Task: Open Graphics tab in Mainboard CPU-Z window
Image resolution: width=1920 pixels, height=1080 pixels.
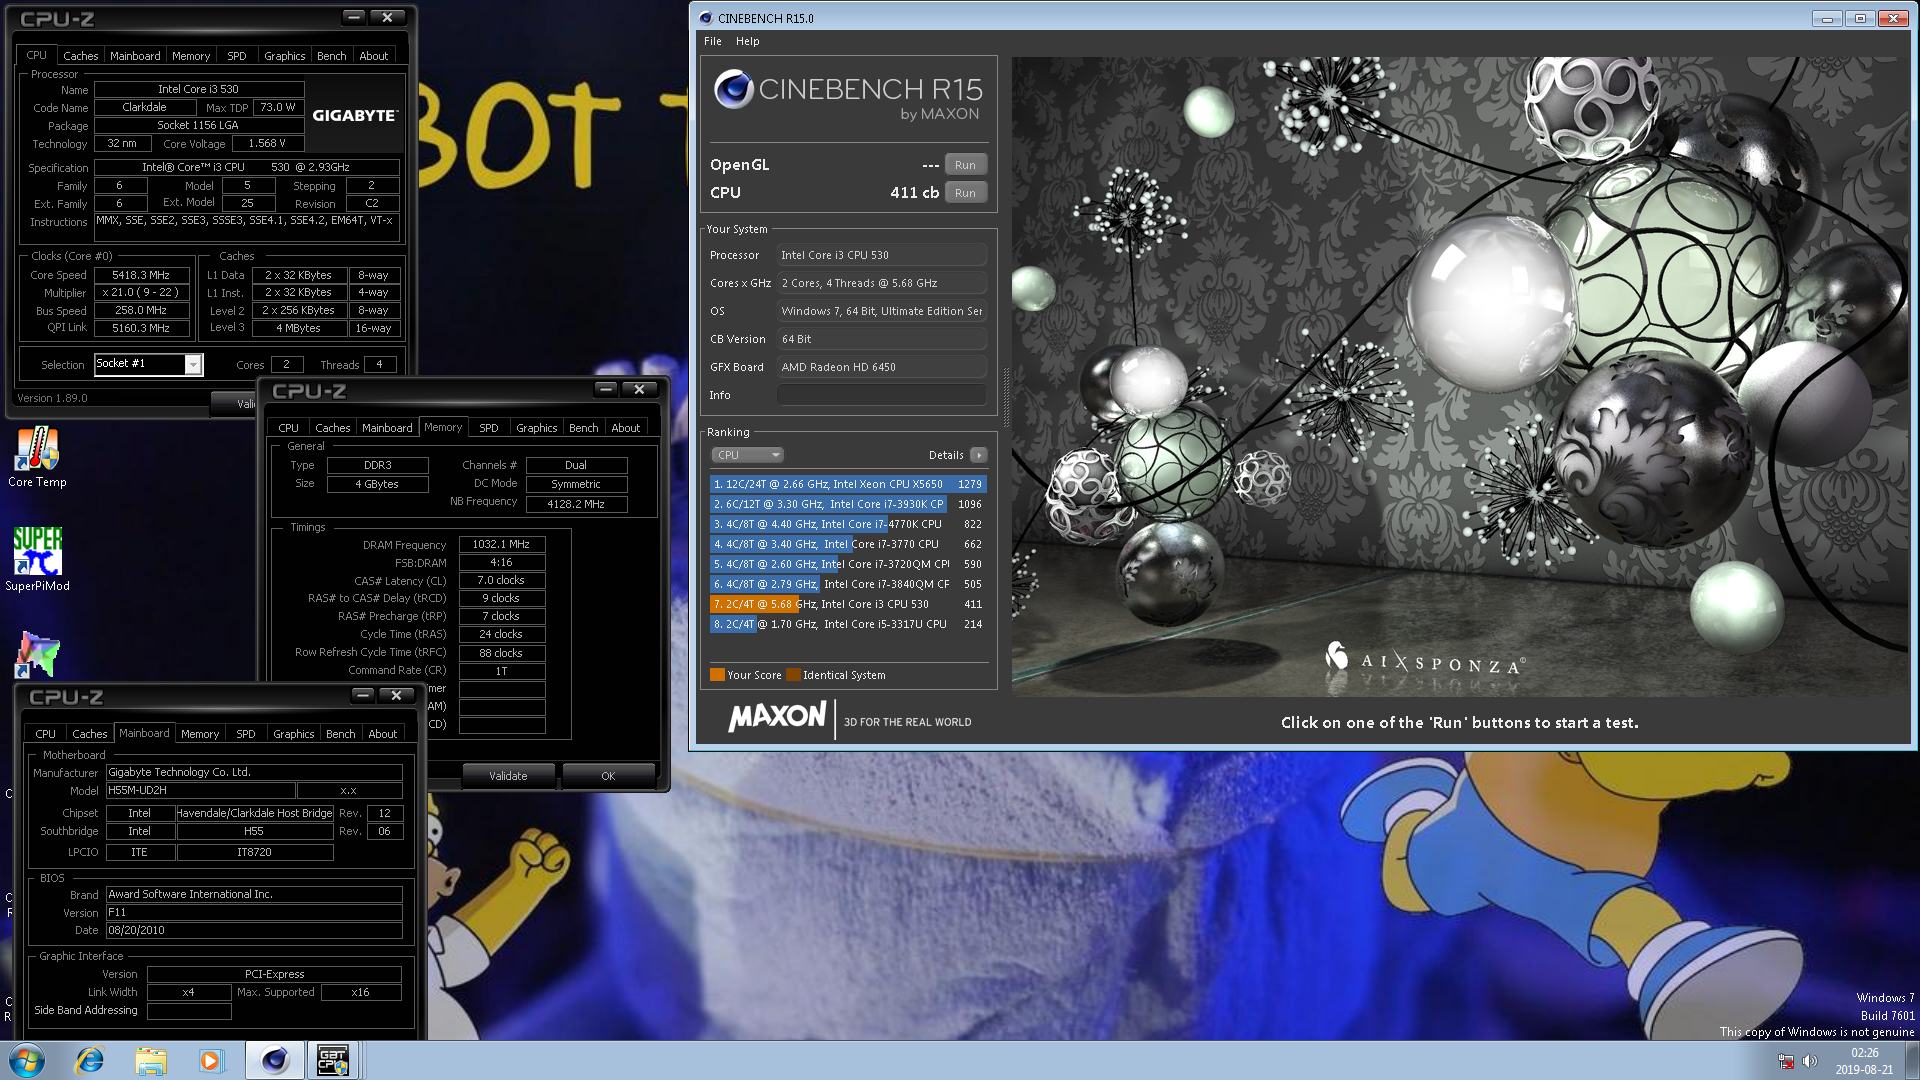Action: coord(294,734)
